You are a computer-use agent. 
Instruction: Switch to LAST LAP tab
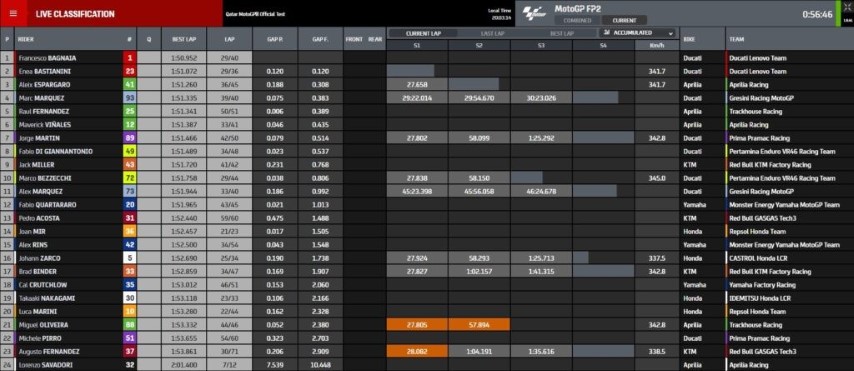tap(491, 33)
